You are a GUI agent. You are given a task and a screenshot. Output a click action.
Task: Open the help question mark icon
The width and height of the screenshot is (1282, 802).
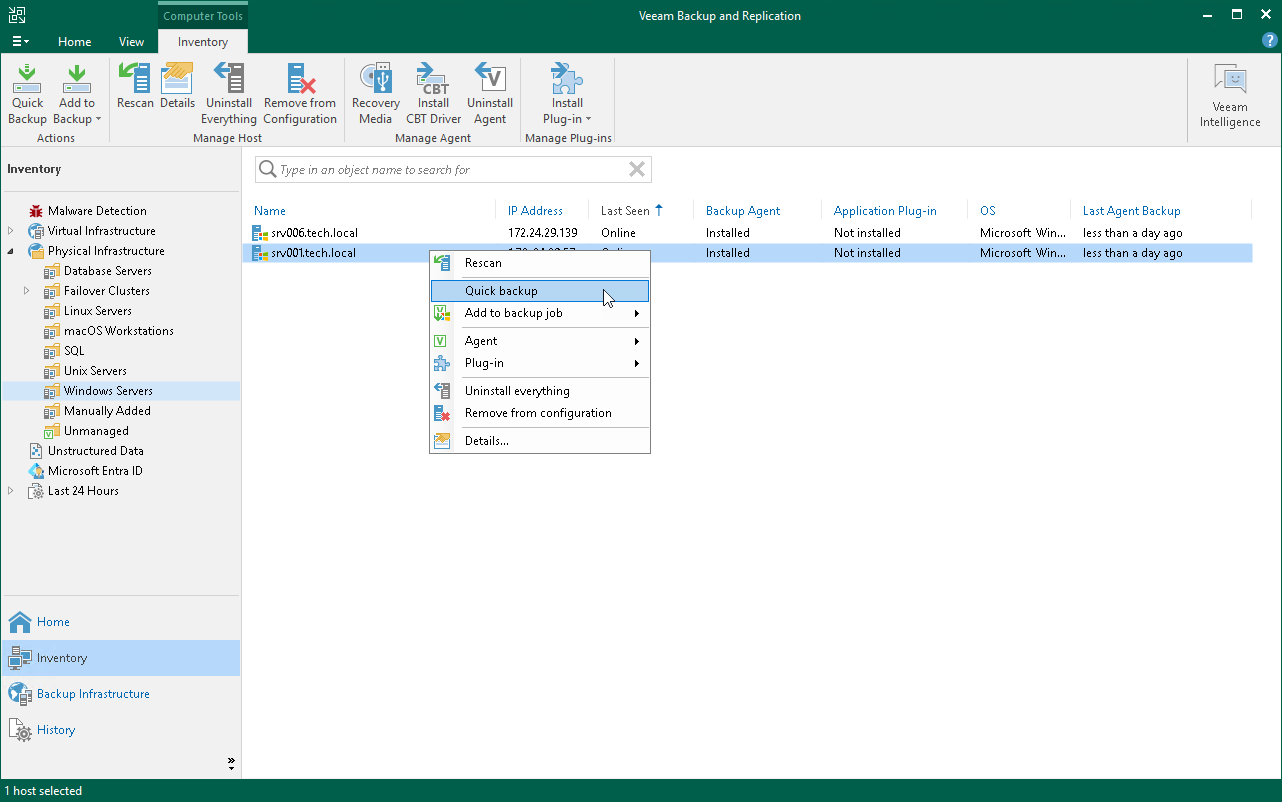click(1270, 41)
